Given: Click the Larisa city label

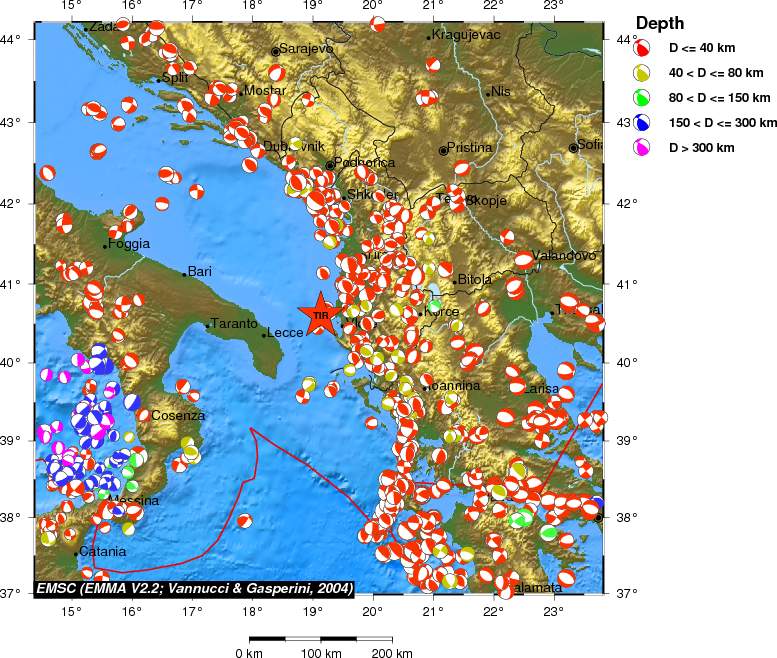Looking at the screenshot, I should click(541, 388).
